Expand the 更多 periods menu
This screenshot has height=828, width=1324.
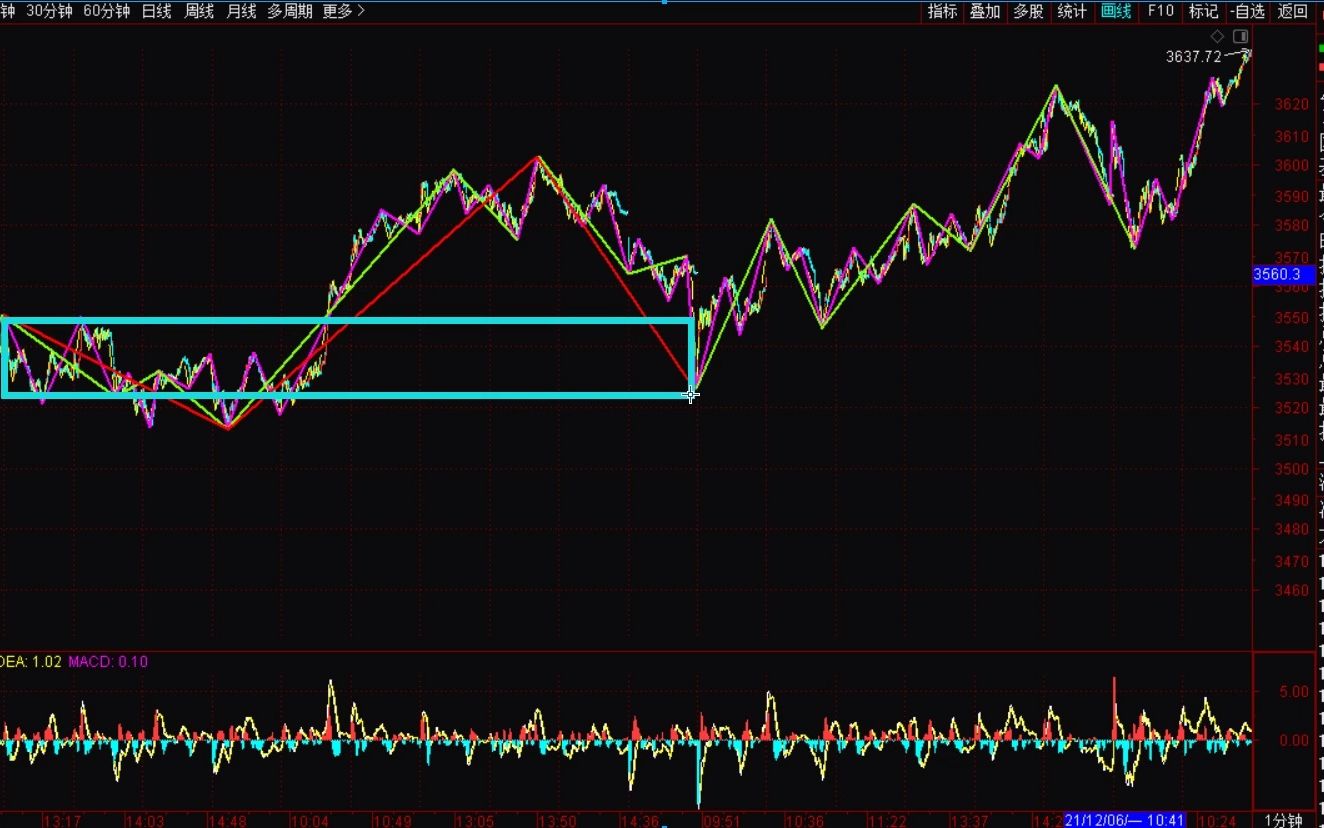[343, 11]
